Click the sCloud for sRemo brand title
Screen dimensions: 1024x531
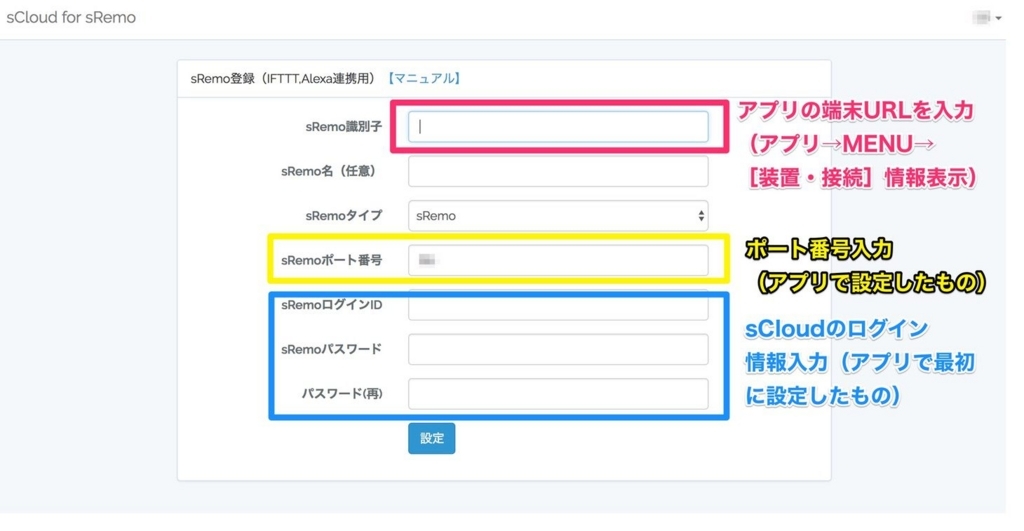pos(71,18)
